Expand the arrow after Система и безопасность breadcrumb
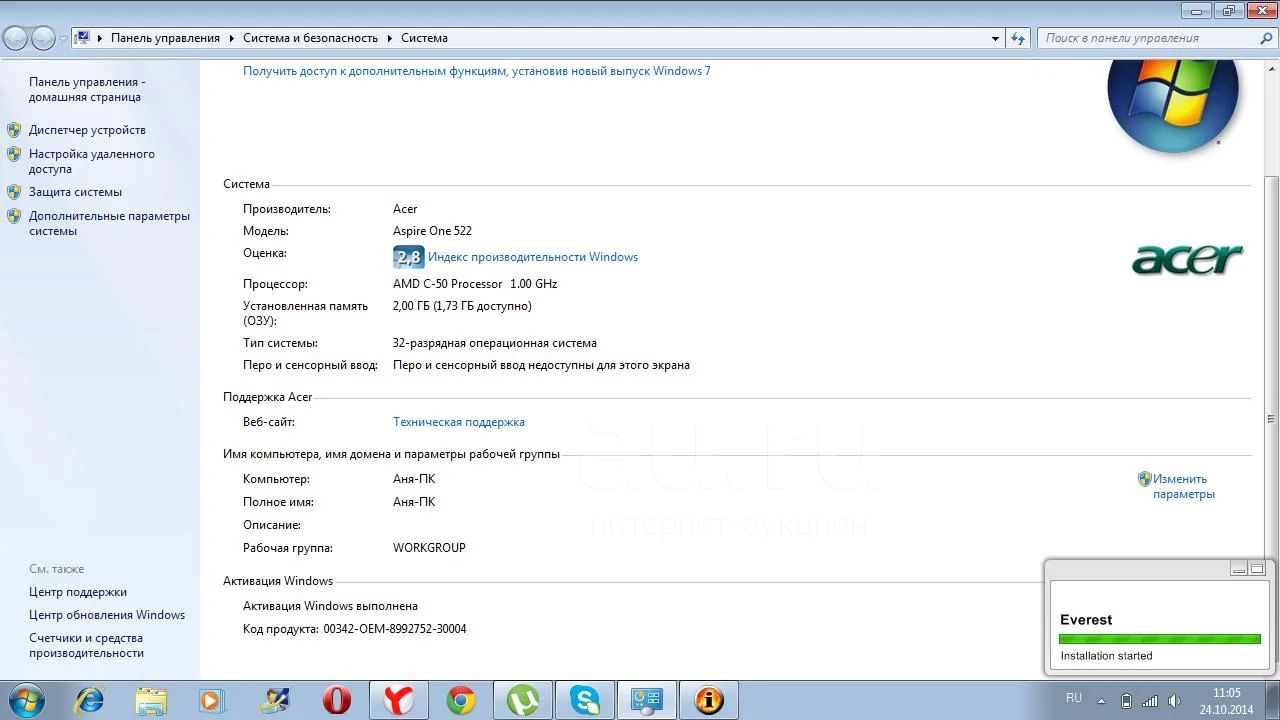 click(389, 38)
